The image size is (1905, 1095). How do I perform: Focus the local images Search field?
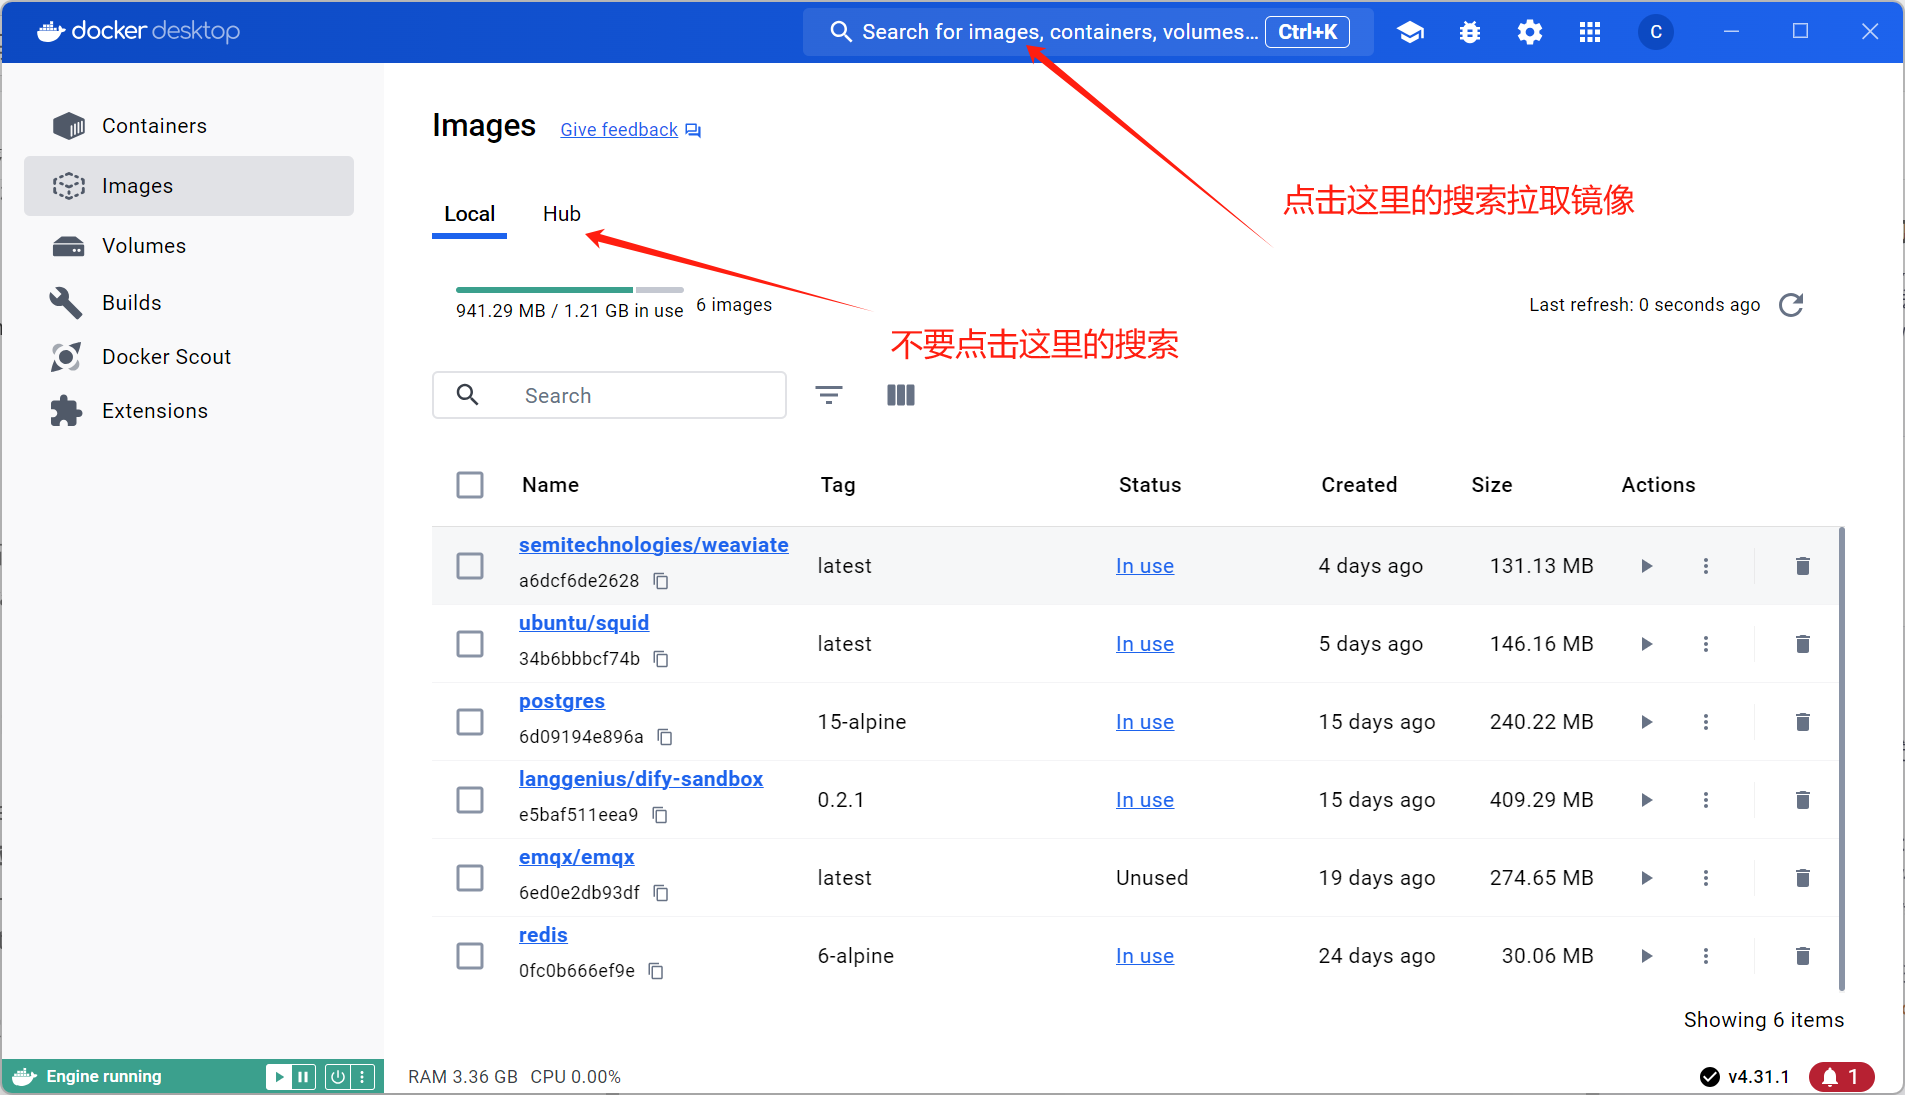click(x=609, y=395)
